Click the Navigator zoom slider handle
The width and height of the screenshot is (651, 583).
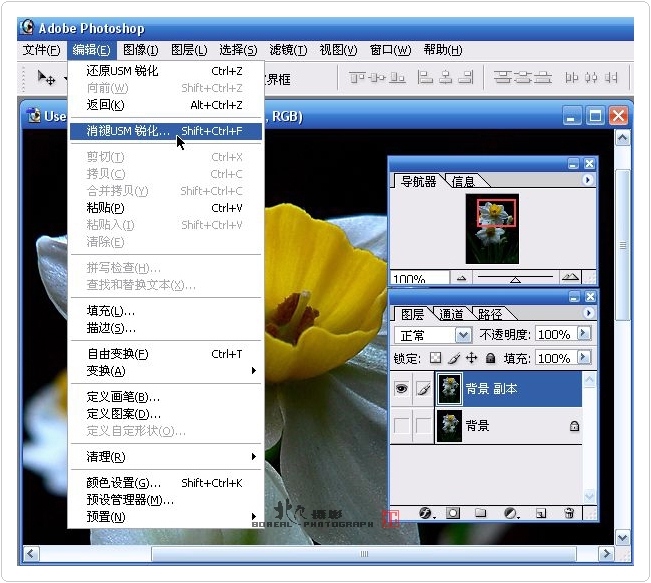pos(515,280)
